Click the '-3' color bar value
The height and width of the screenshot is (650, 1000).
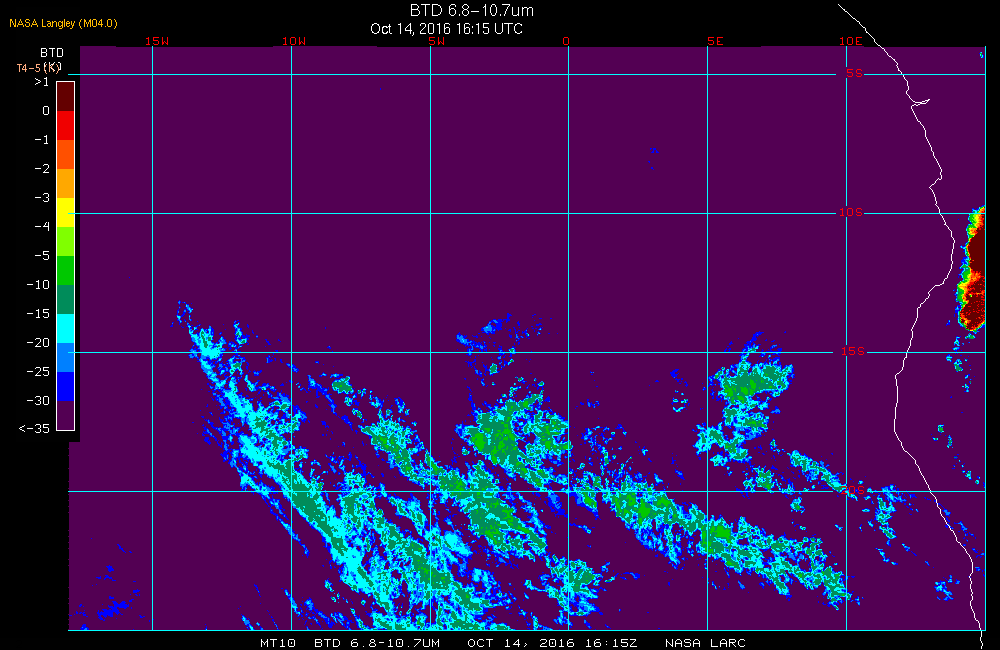coord(41,197)
